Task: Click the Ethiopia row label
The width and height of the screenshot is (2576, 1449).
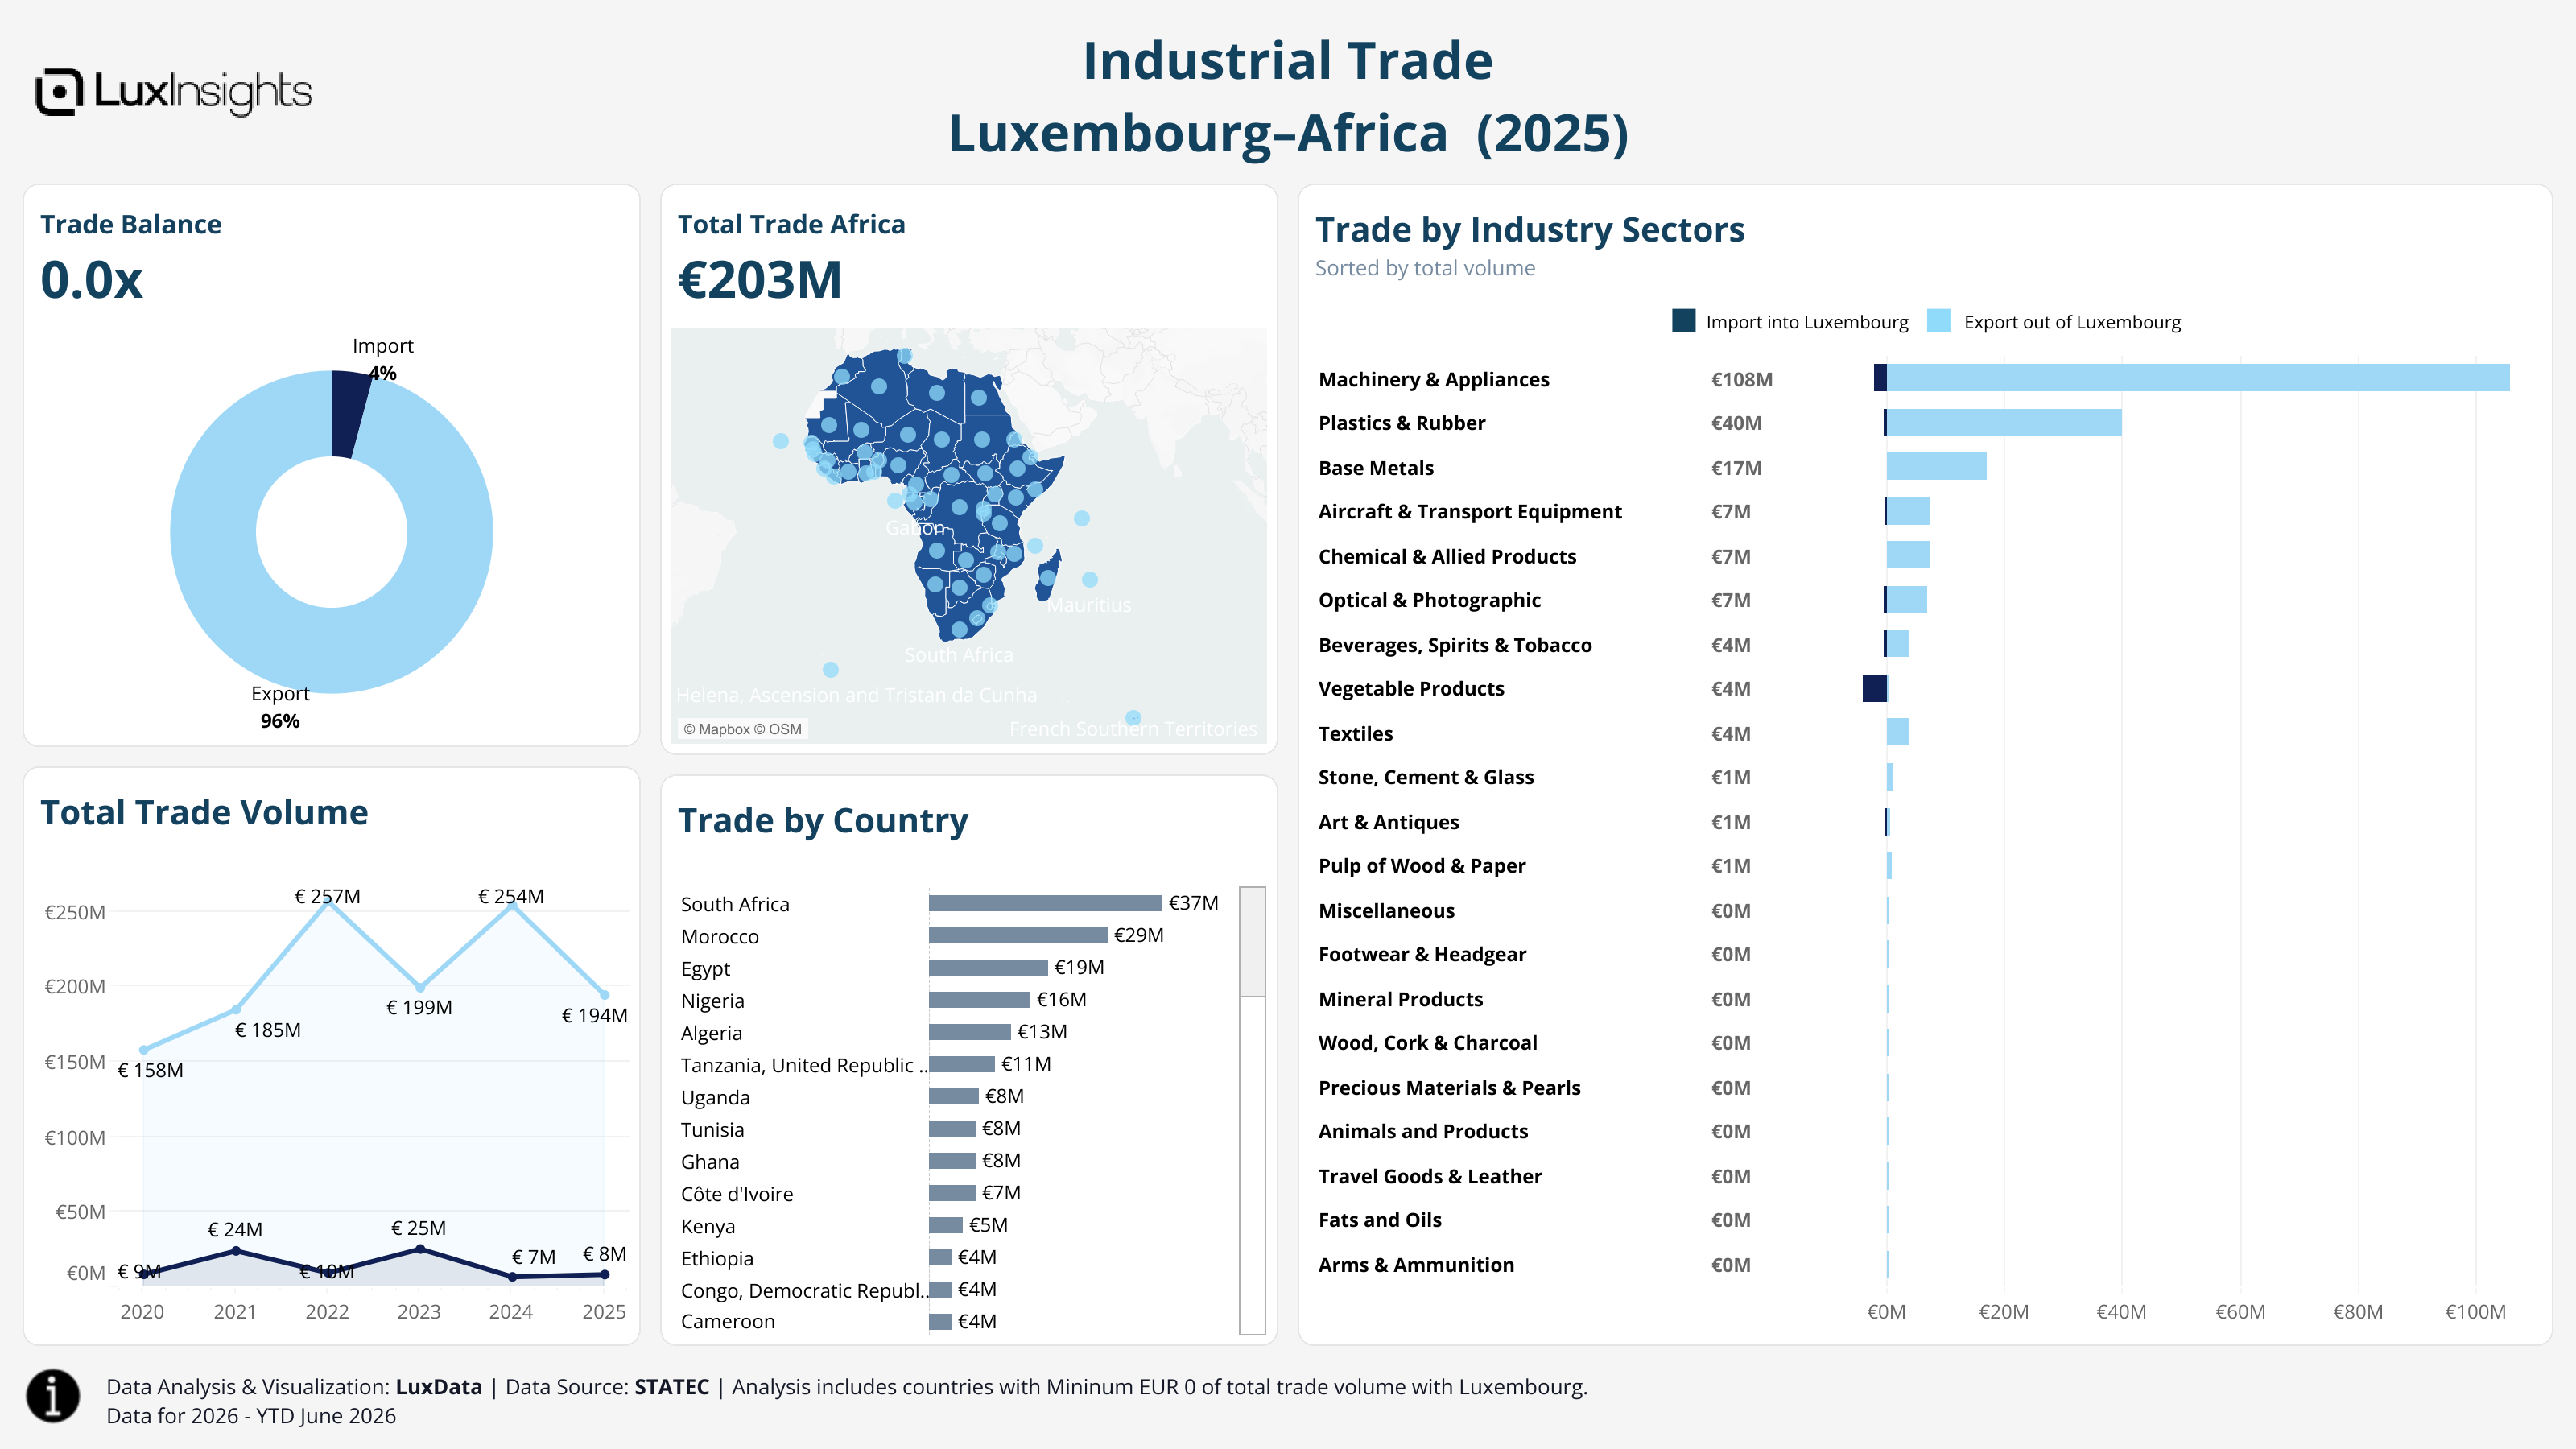Action: [x=717, y=1258]
